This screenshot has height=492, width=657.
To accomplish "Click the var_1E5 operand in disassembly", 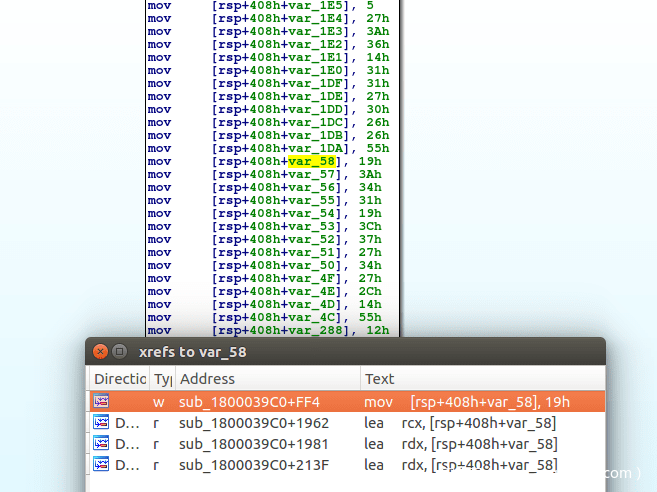I will tap(314, 5).
